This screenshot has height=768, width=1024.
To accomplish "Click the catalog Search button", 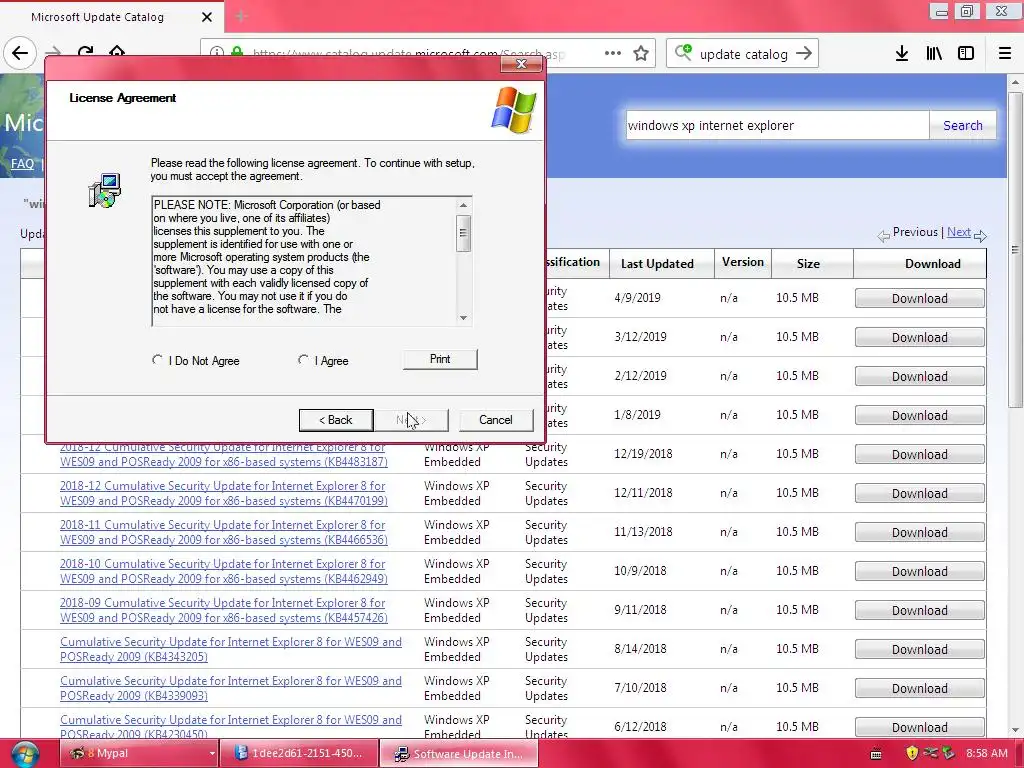I will click(x=963, y=125).
